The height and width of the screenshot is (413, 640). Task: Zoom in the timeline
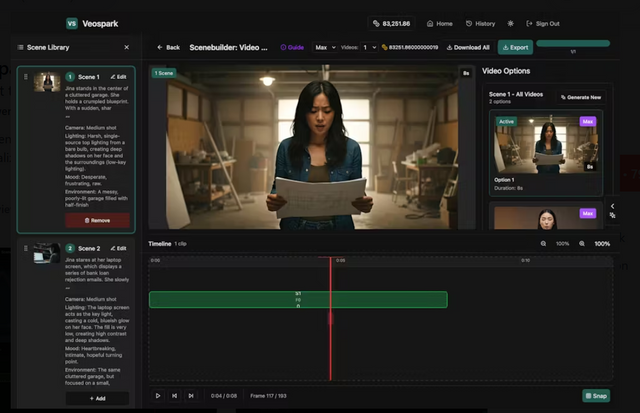[582, 244]
